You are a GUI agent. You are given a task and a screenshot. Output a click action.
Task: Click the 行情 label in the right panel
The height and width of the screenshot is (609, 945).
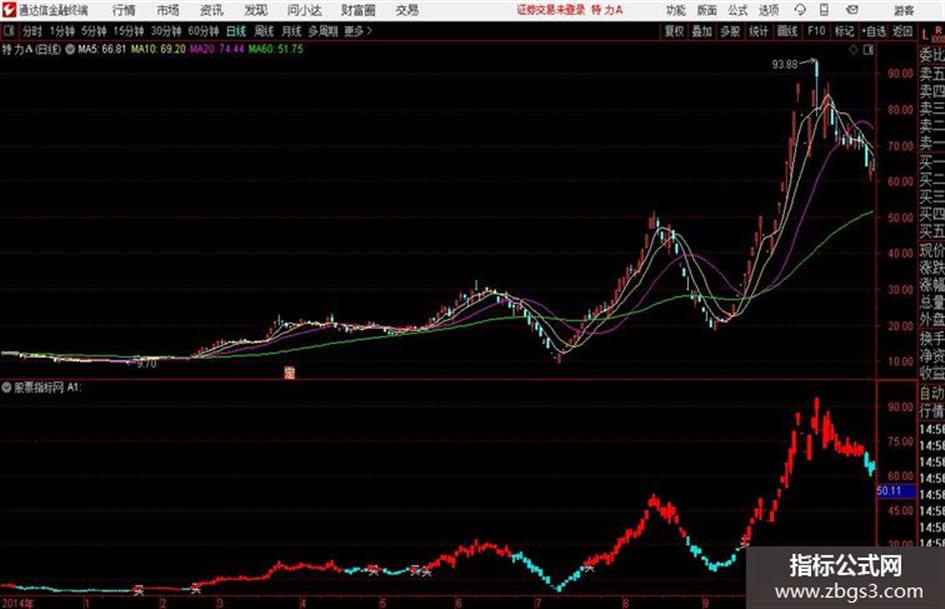point(932,412)
